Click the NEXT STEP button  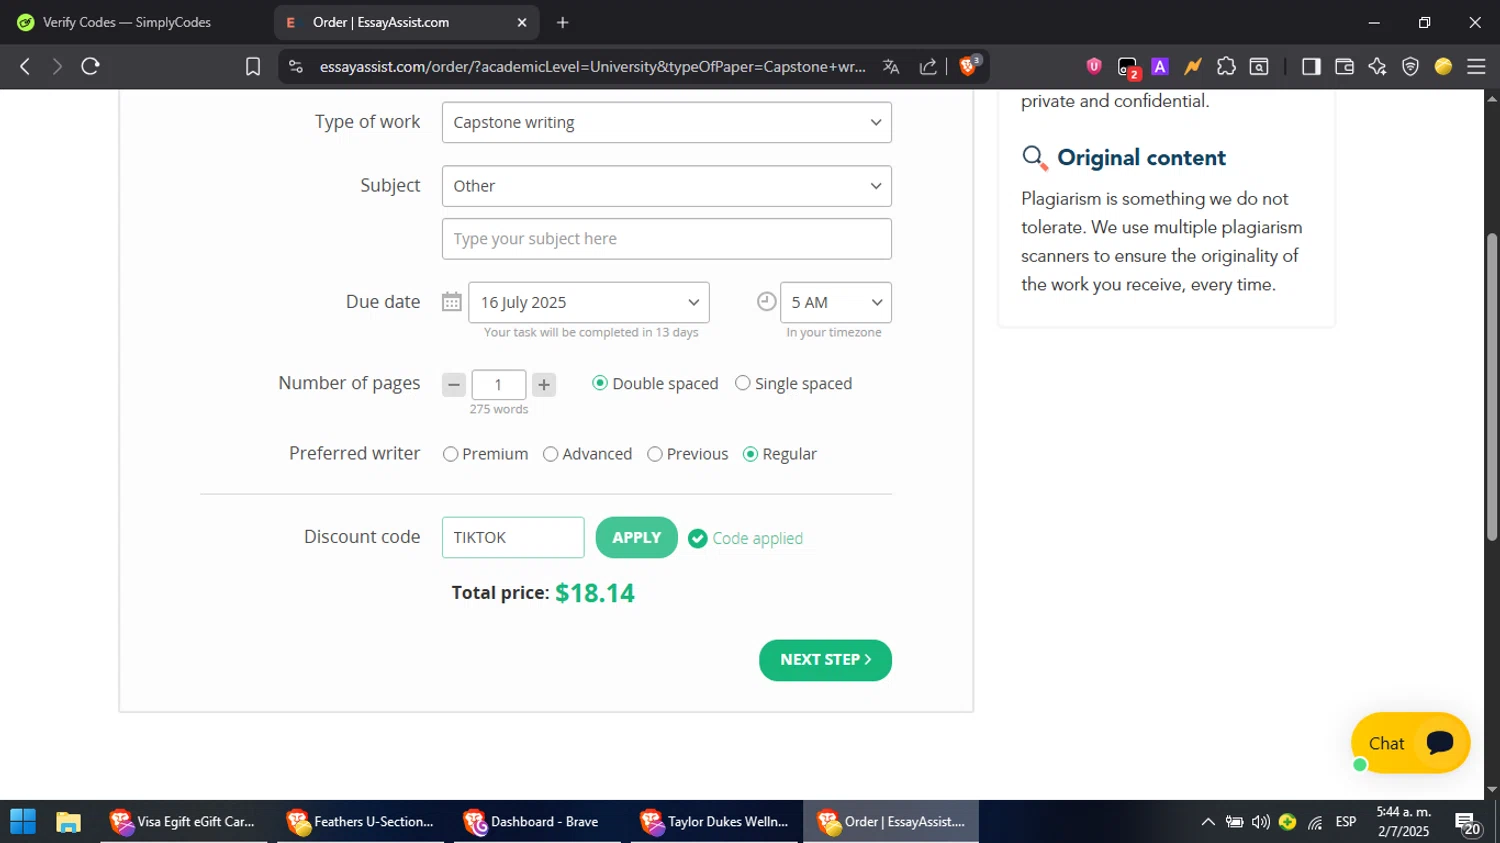[825, 660]
